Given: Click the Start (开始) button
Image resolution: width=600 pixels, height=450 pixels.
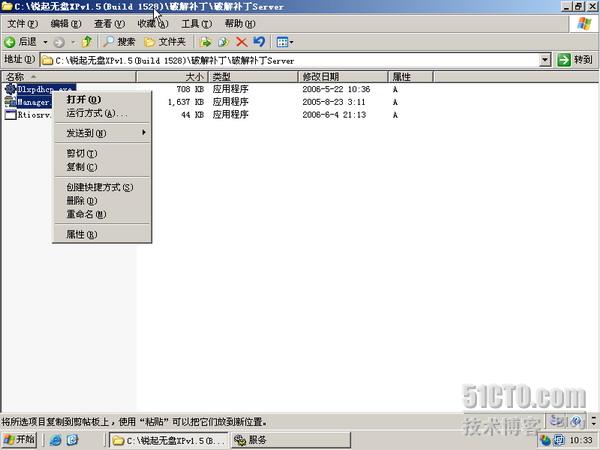Looking at the screenshot, I should pyautogui.click(x=19, y=440).
